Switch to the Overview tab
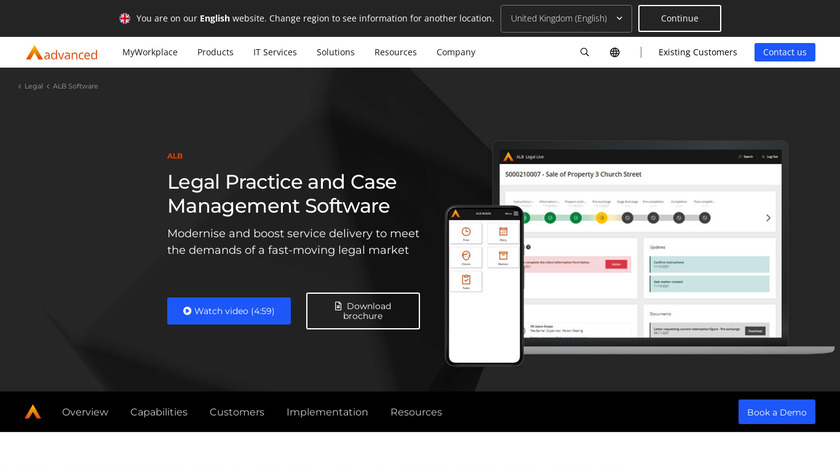This screenshot has width=840, height=472. tap(85, 412)
